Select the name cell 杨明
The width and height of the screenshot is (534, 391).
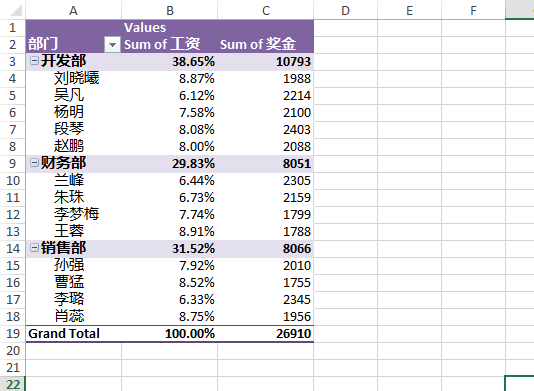(74, 112)
